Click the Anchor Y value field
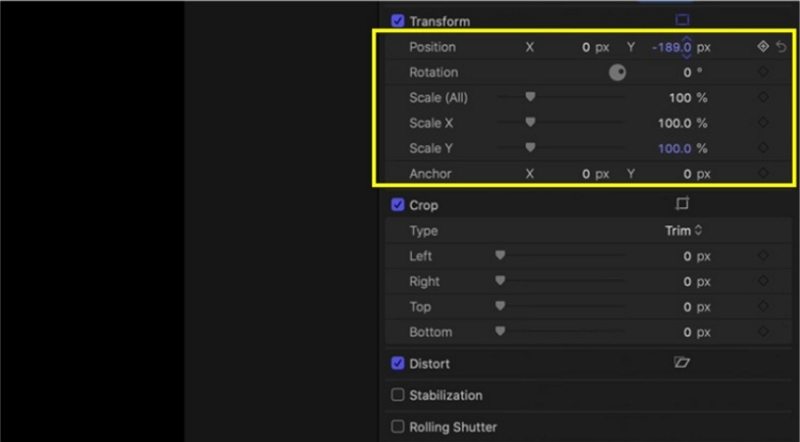Image resolution: width=800 pixels, height=442 pixels. point(697,174)
